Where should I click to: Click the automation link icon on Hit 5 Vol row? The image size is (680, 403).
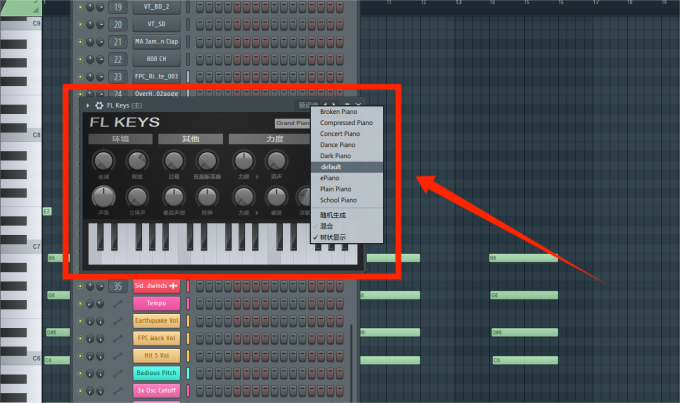coord(118,356)
